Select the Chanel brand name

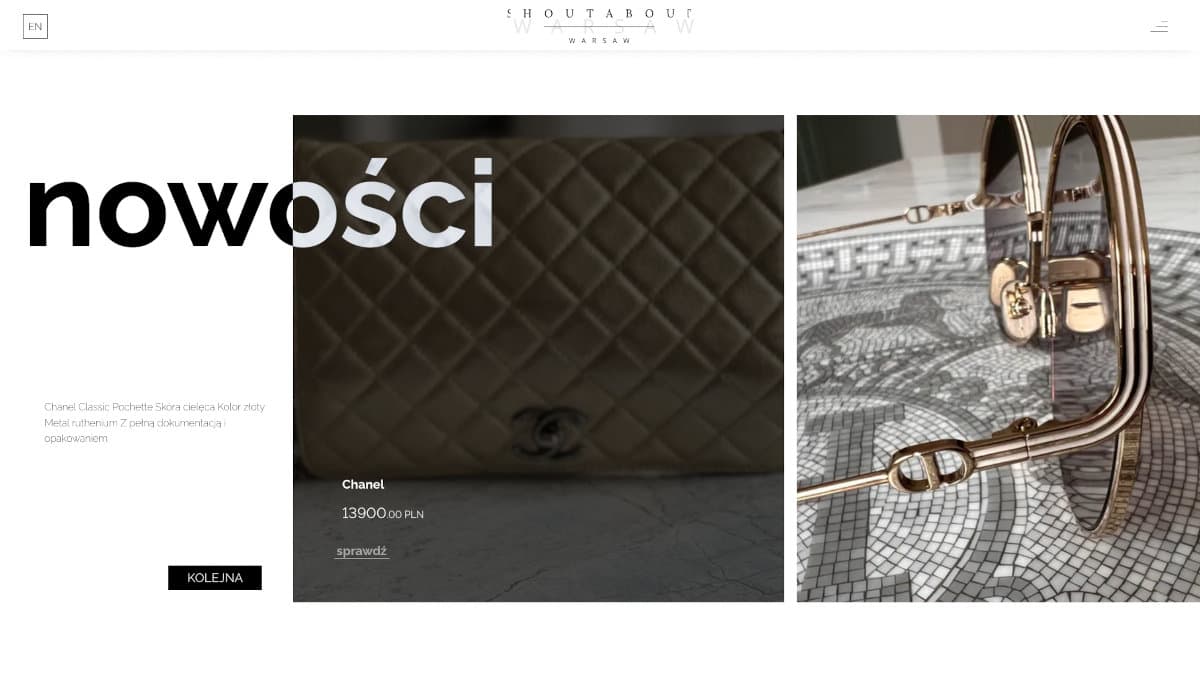pos(363,484)
